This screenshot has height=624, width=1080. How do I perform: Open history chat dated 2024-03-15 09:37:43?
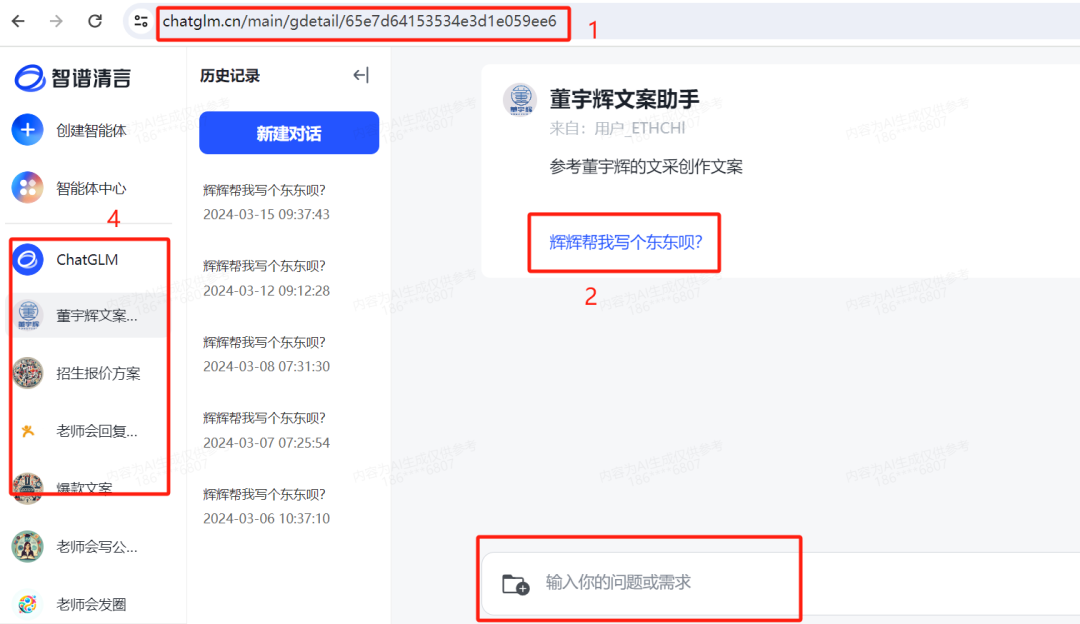(266, 202)
